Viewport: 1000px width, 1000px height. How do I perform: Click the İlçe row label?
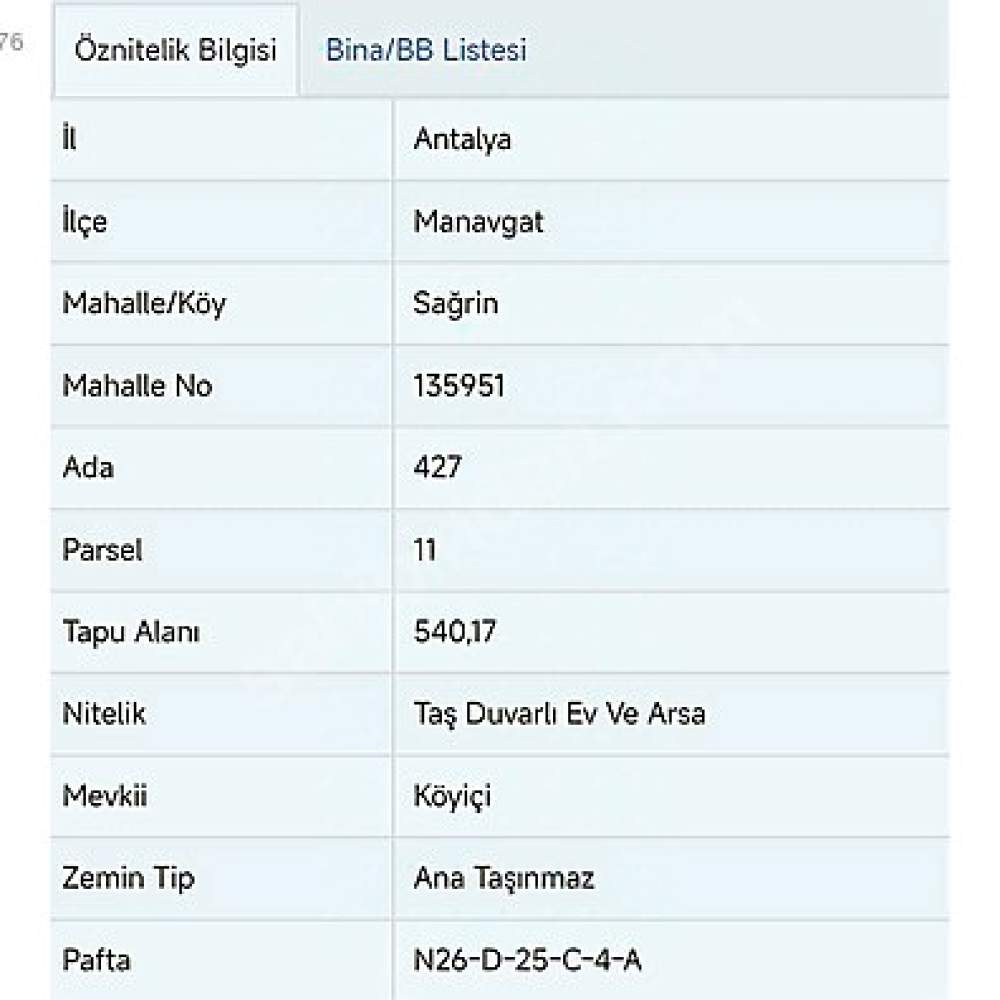click(84, 222)
